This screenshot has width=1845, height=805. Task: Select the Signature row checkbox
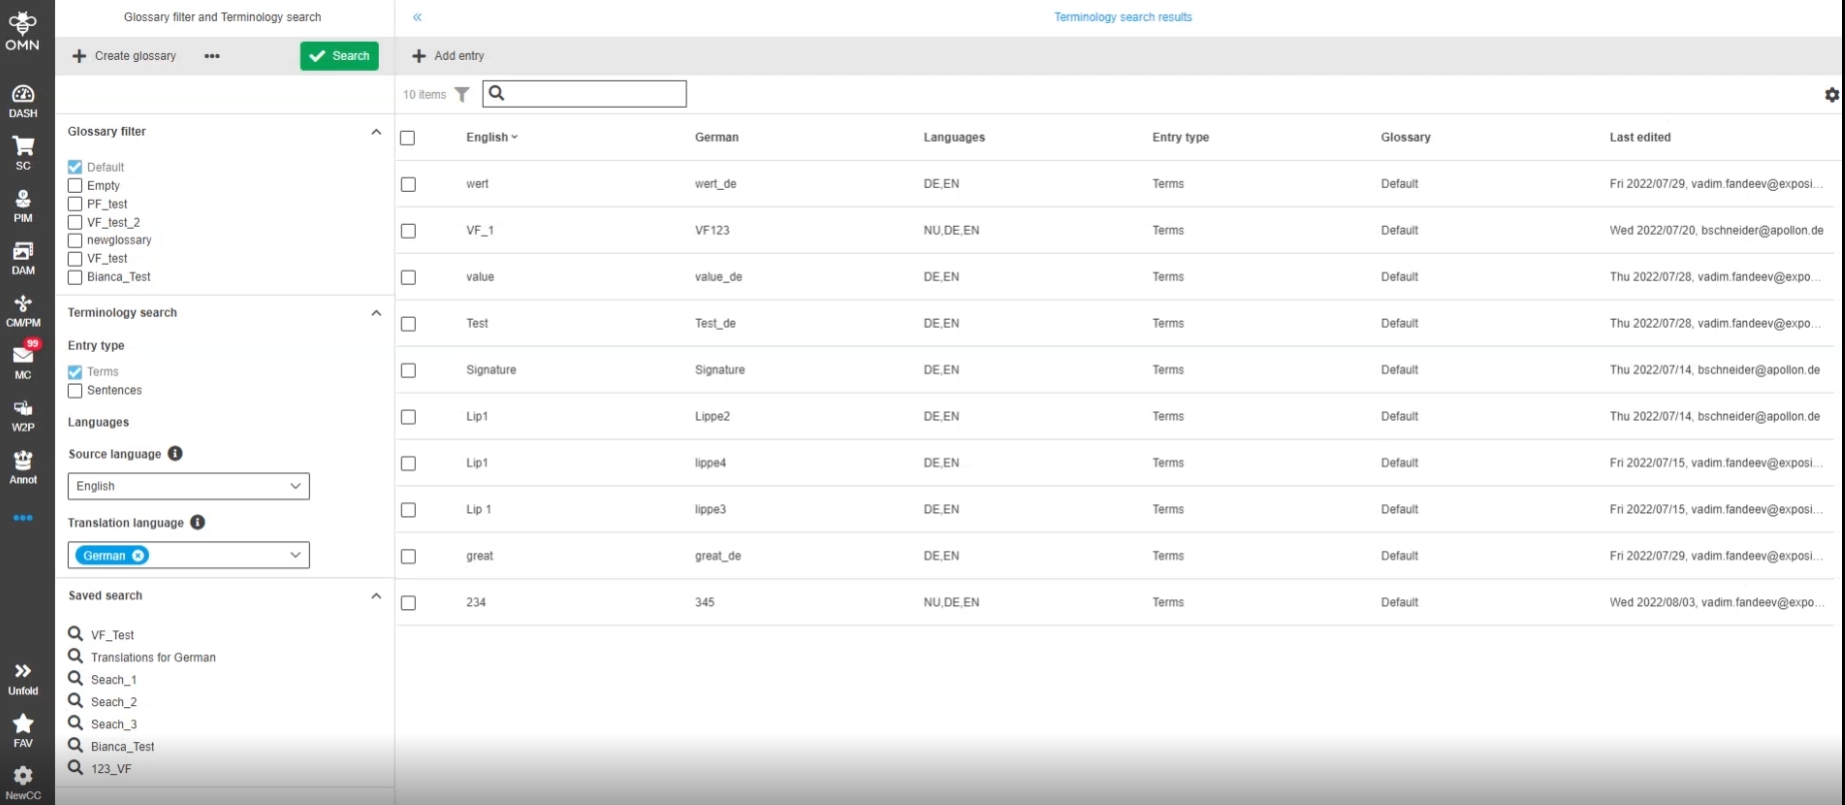408,370
